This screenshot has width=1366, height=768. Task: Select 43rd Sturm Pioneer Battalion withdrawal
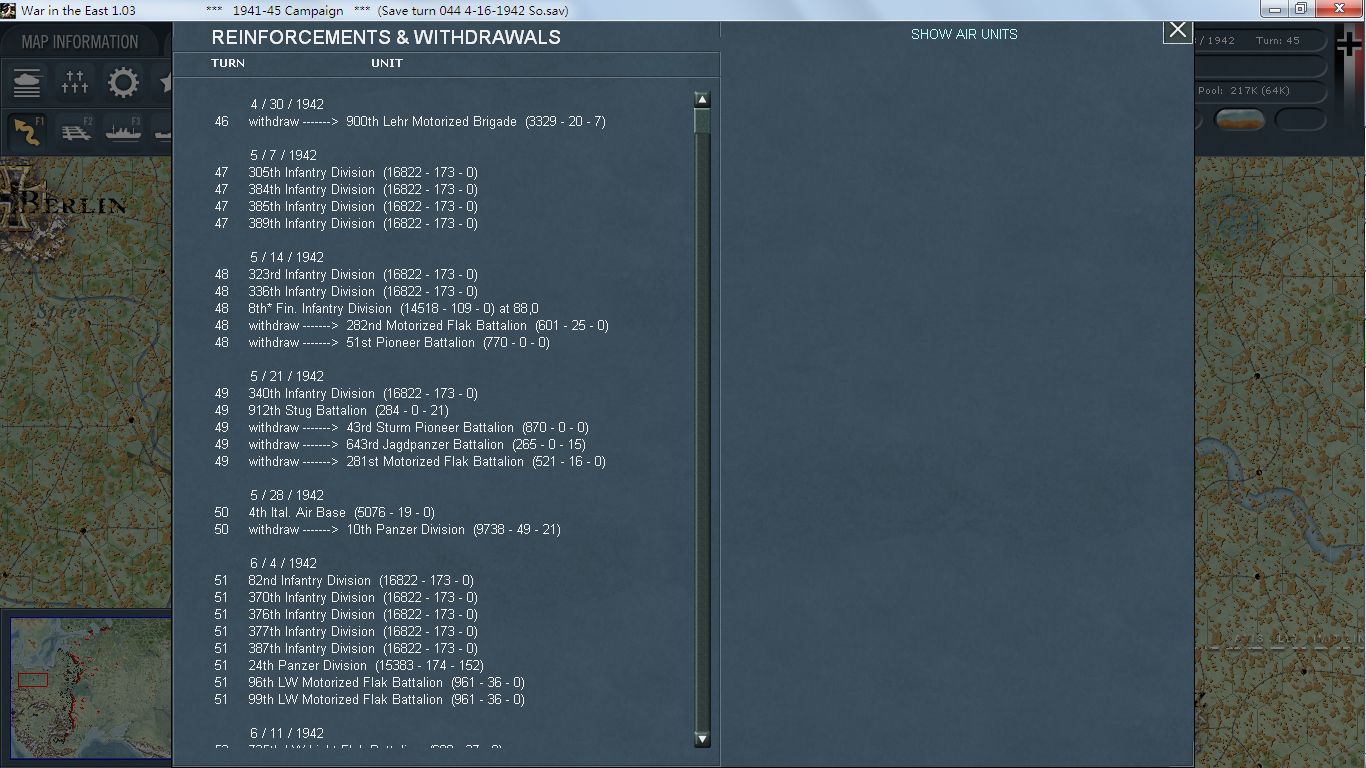point(418,428)
